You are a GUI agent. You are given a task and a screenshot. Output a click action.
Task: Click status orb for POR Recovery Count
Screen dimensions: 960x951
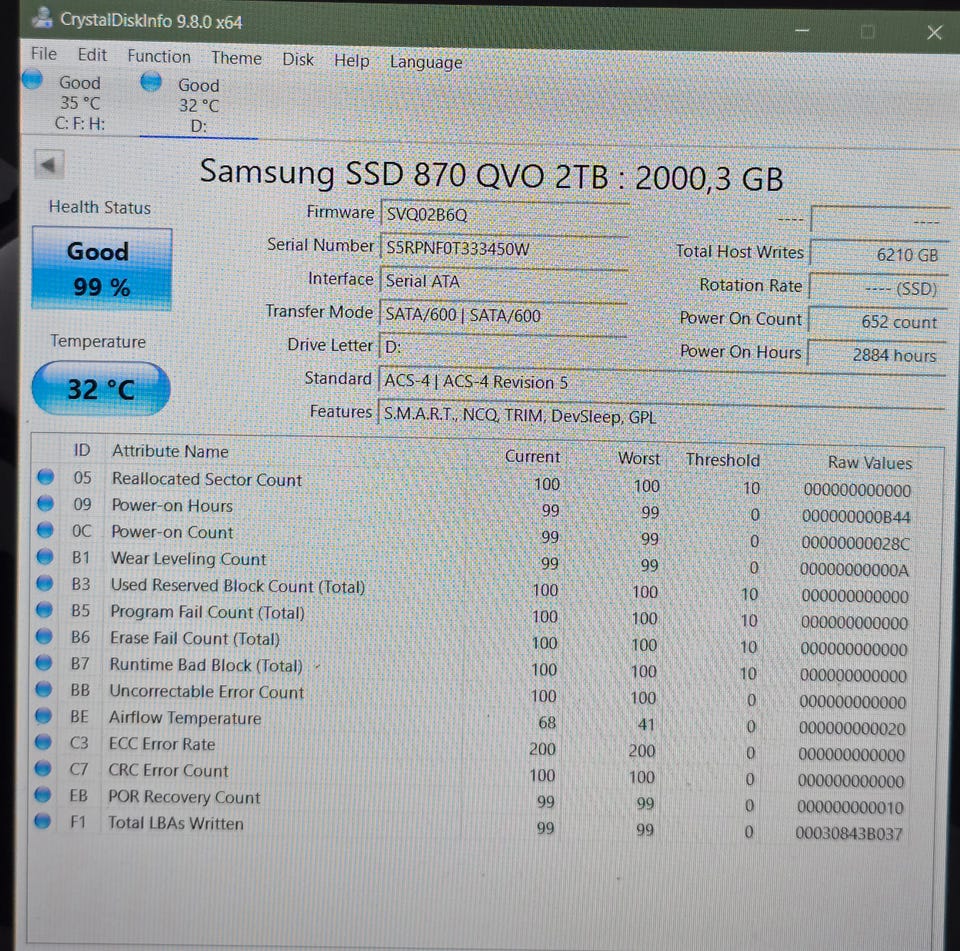pos(43,794)
